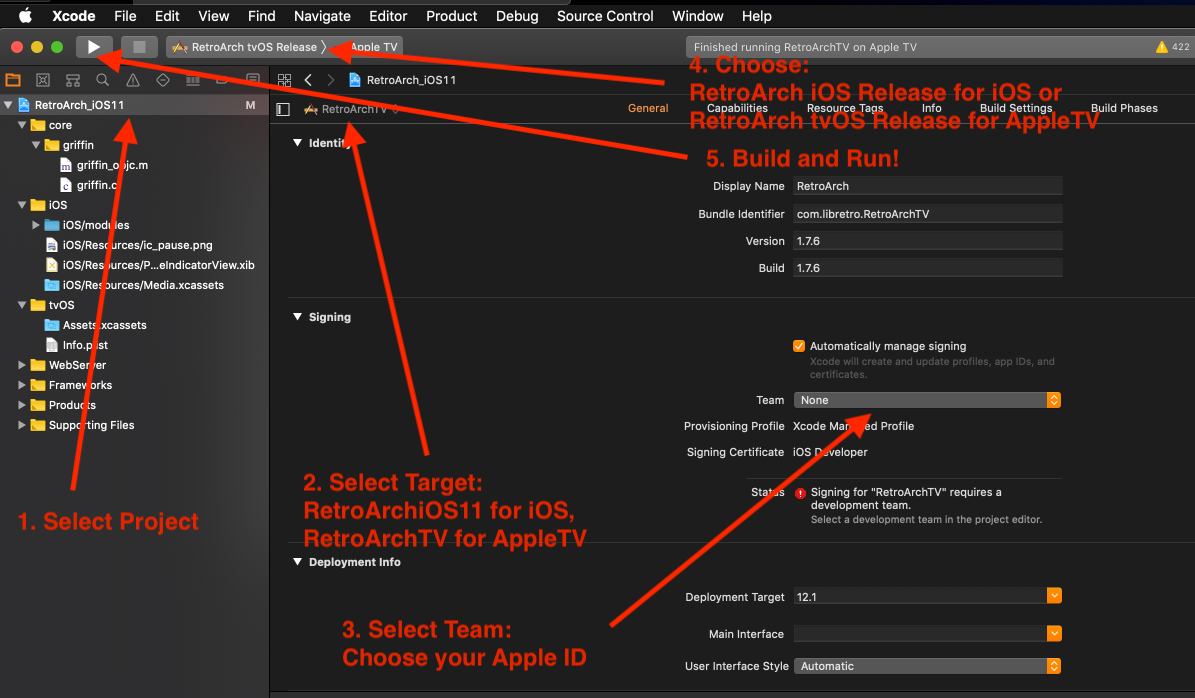Collapse the core folder
1195x698 pixels.
pyautogui.click(x=22, y=125)
